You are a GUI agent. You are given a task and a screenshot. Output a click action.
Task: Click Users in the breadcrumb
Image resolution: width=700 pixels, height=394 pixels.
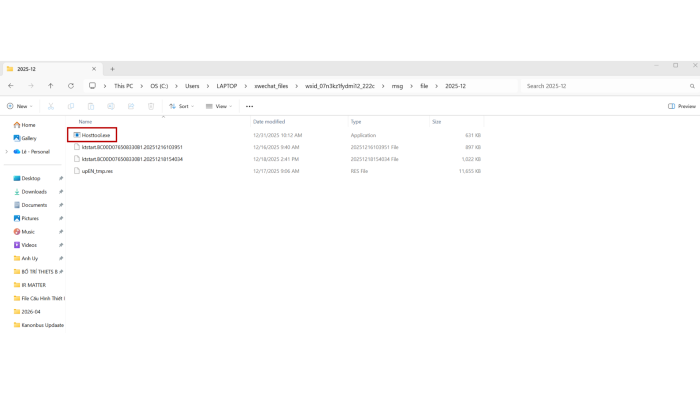pos(192,86)
